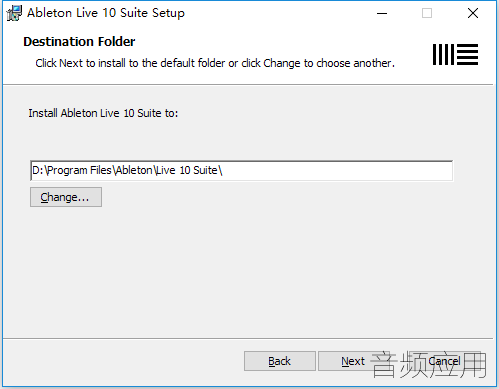
Task: Click the vertical bars of the Ableton logo
Action: point(443,54)
